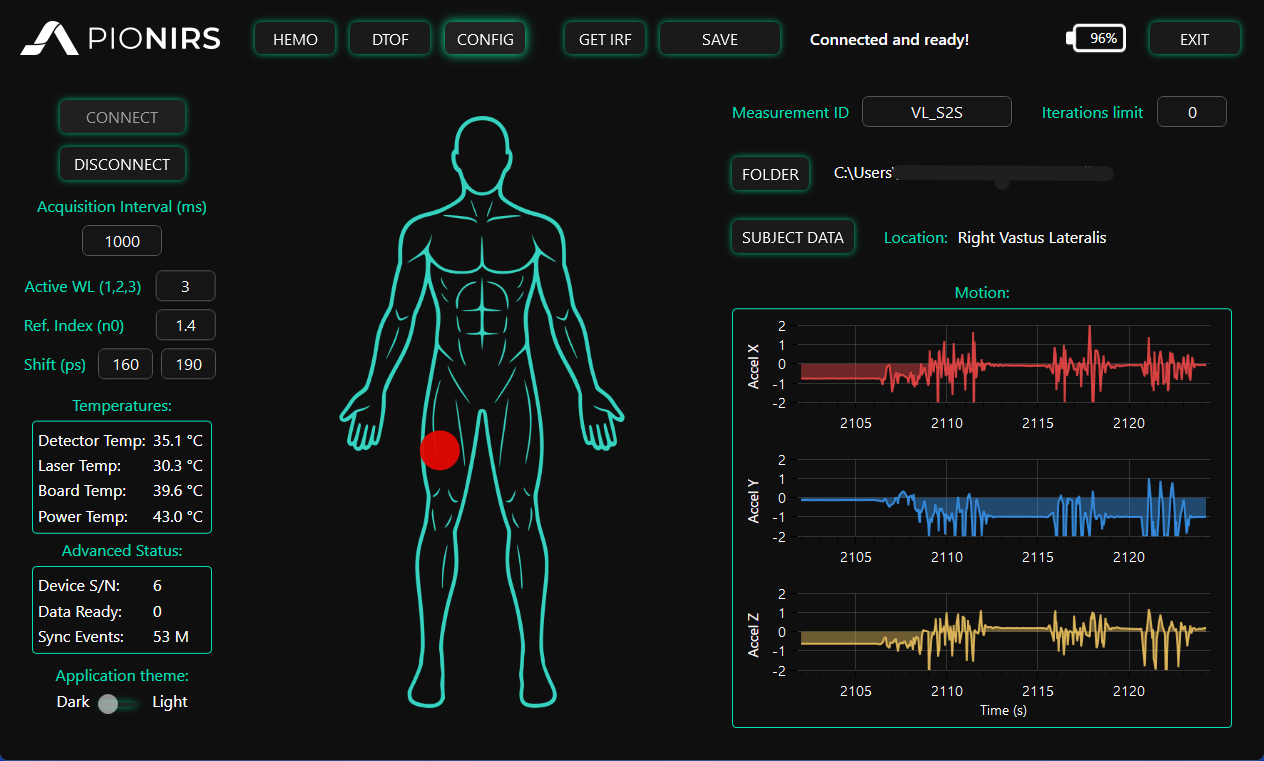Click the 'Temperatures:' heading
1264x761 pixels.
[122, 405]
